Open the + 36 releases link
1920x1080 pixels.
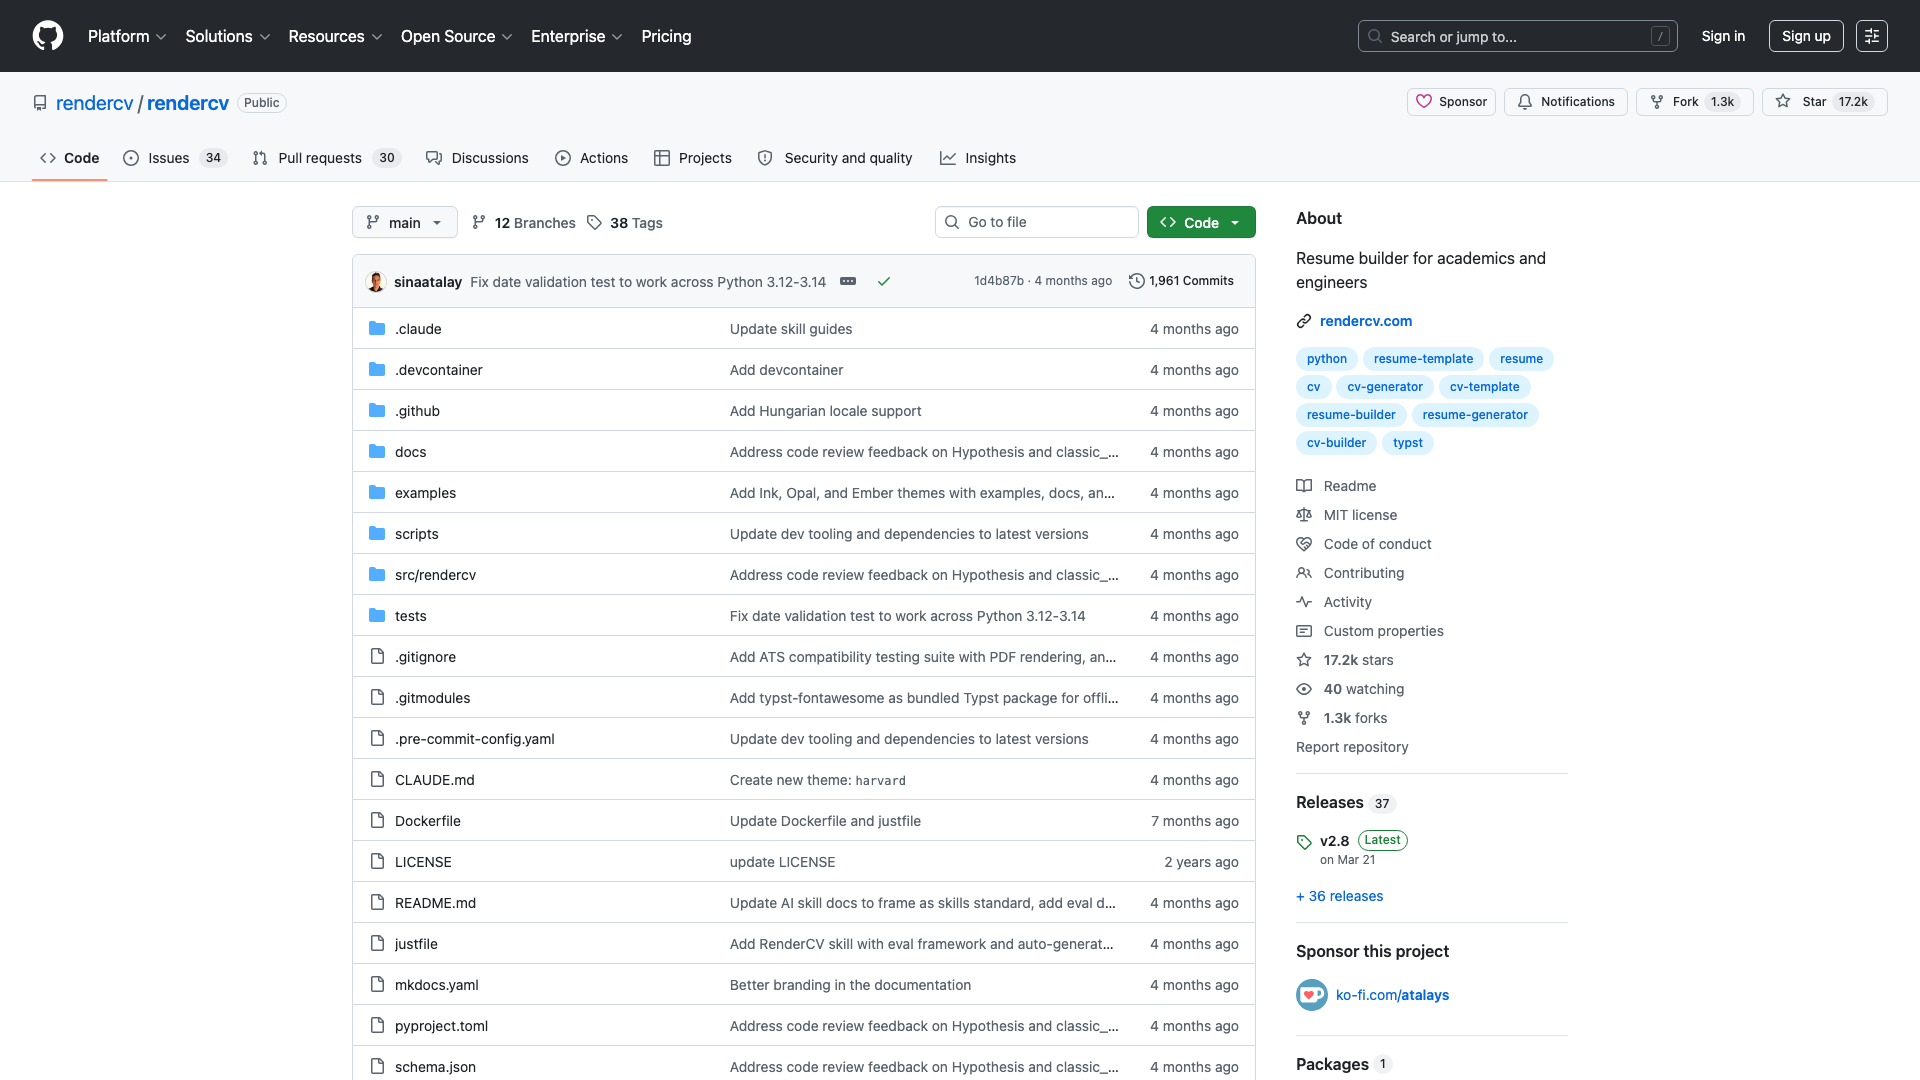click(1339, 896)
